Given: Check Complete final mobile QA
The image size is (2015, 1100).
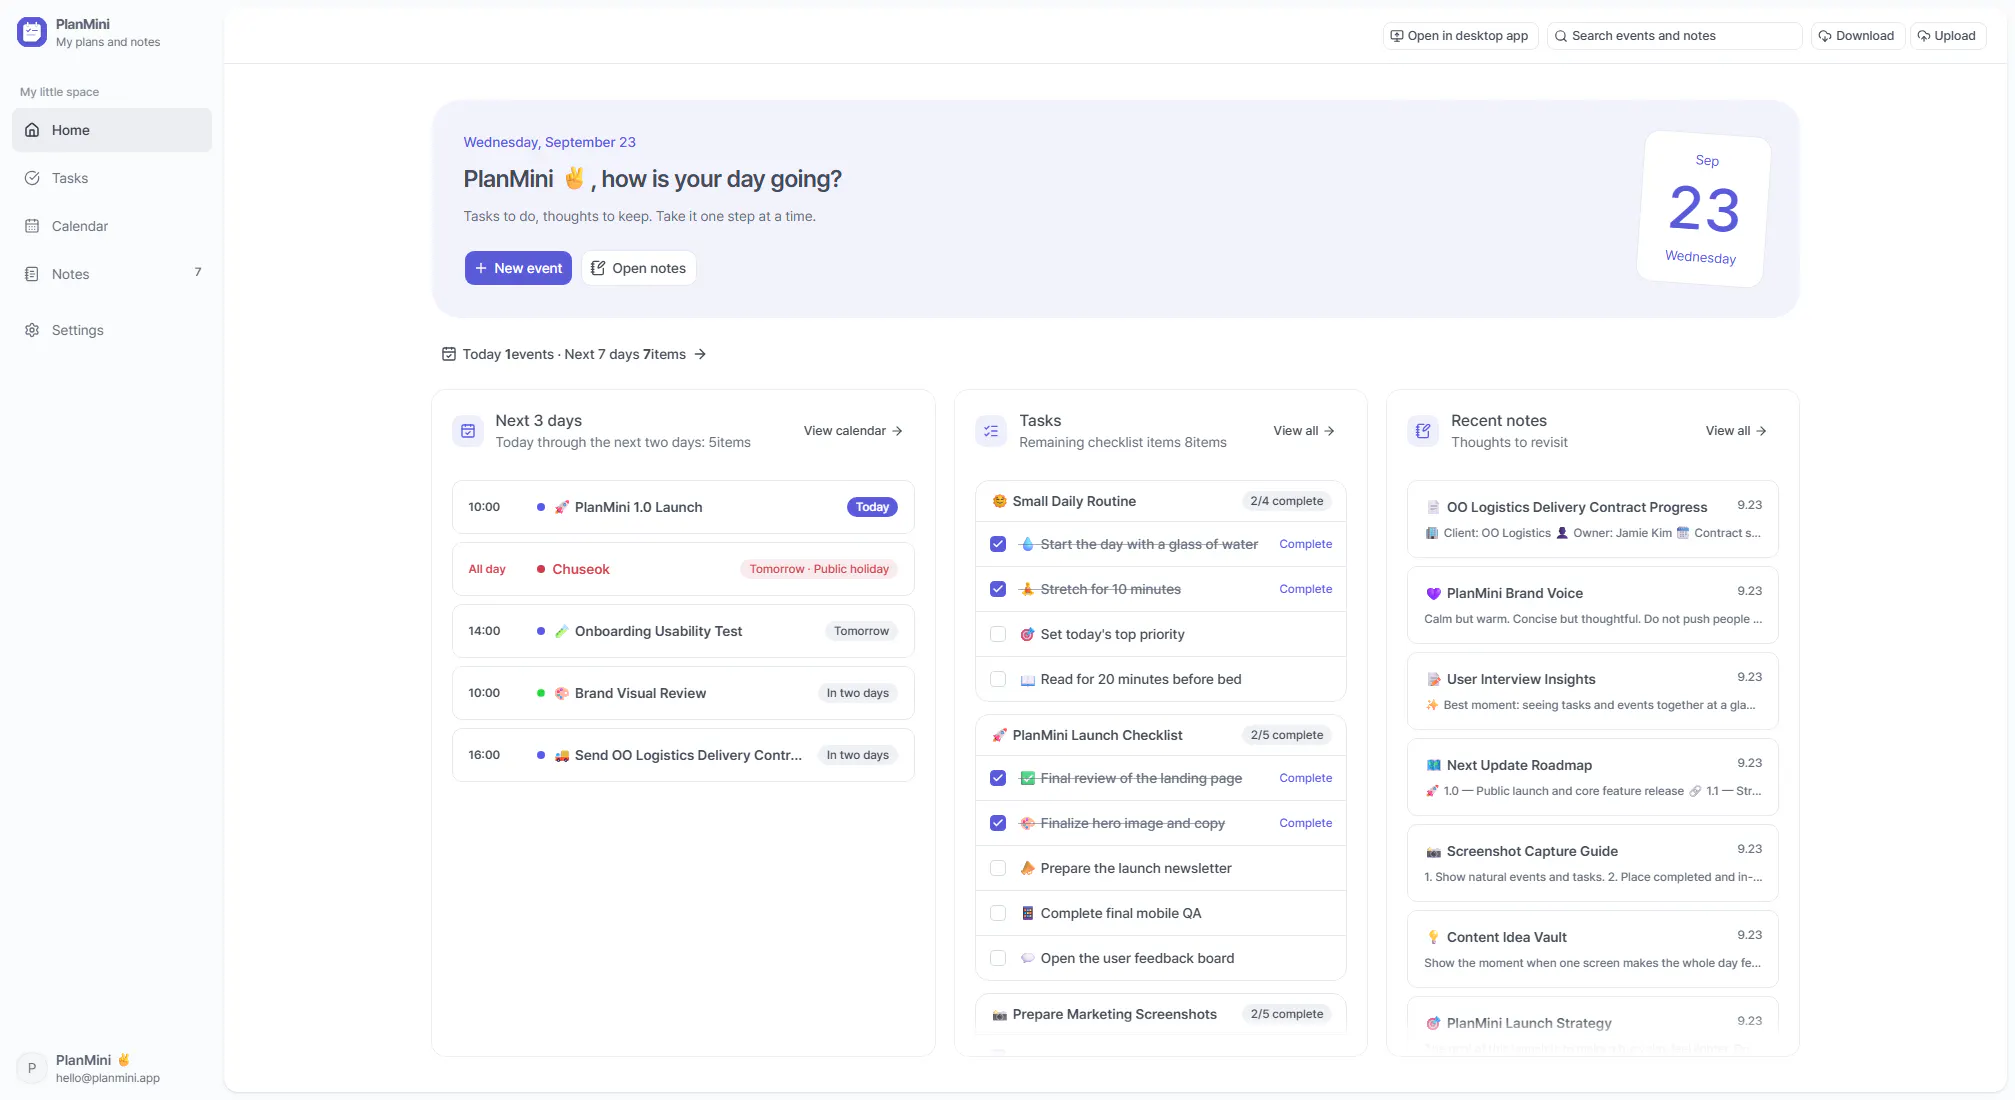Looking at the screenshot, I should click(x=998, y=913).
